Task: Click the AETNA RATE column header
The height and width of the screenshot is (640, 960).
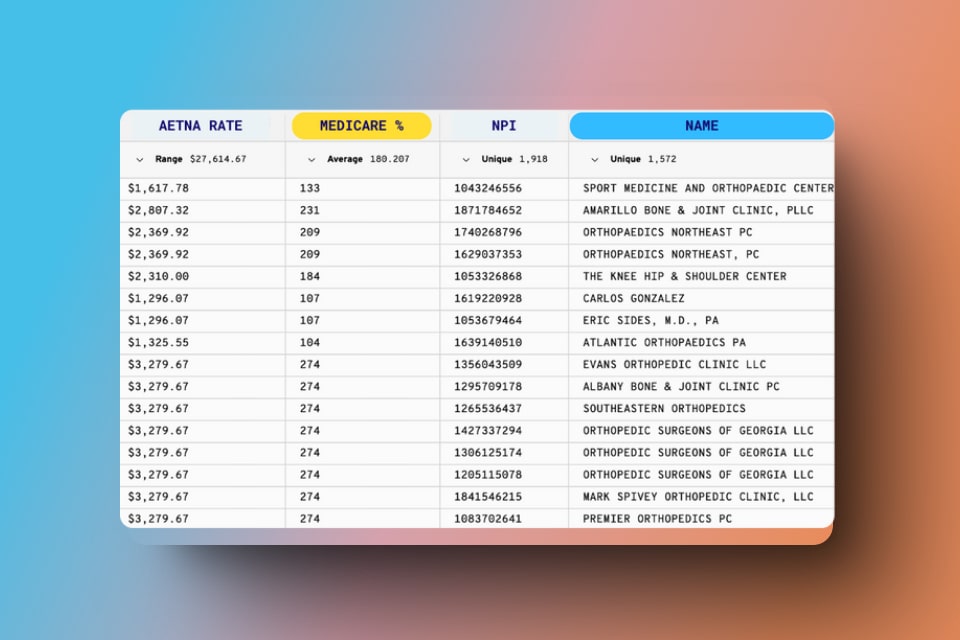Action: (x=200, y=126)
